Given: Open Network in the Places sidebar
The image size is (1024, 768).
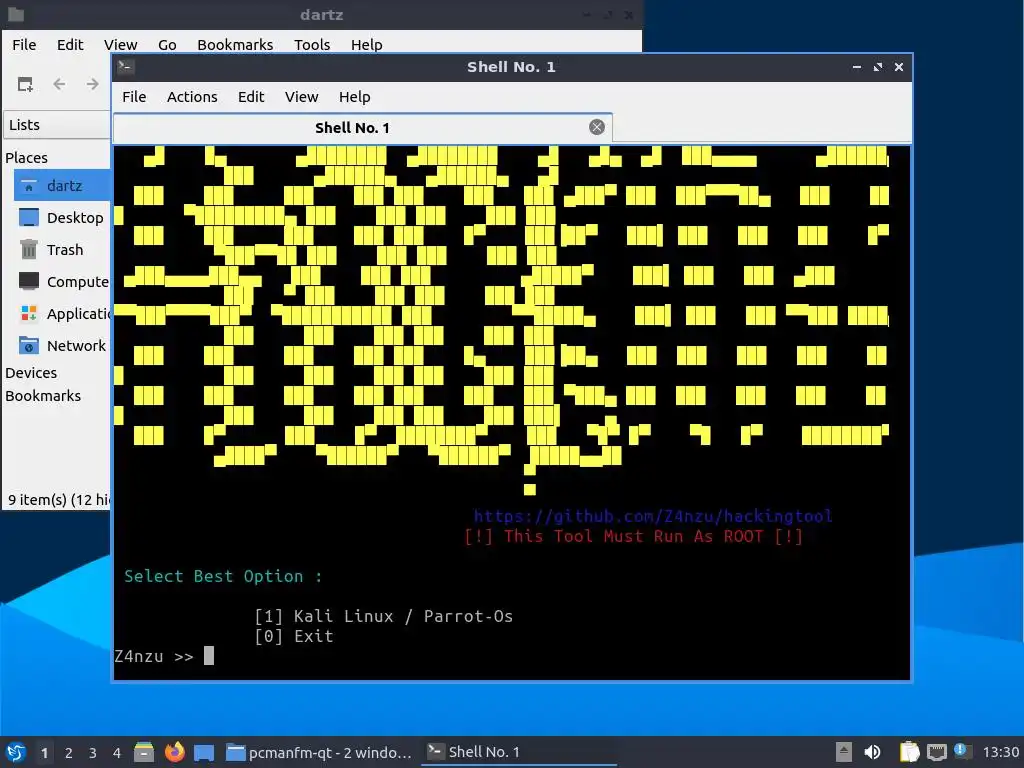Looking at the screenshot, I should coord(62,346).
